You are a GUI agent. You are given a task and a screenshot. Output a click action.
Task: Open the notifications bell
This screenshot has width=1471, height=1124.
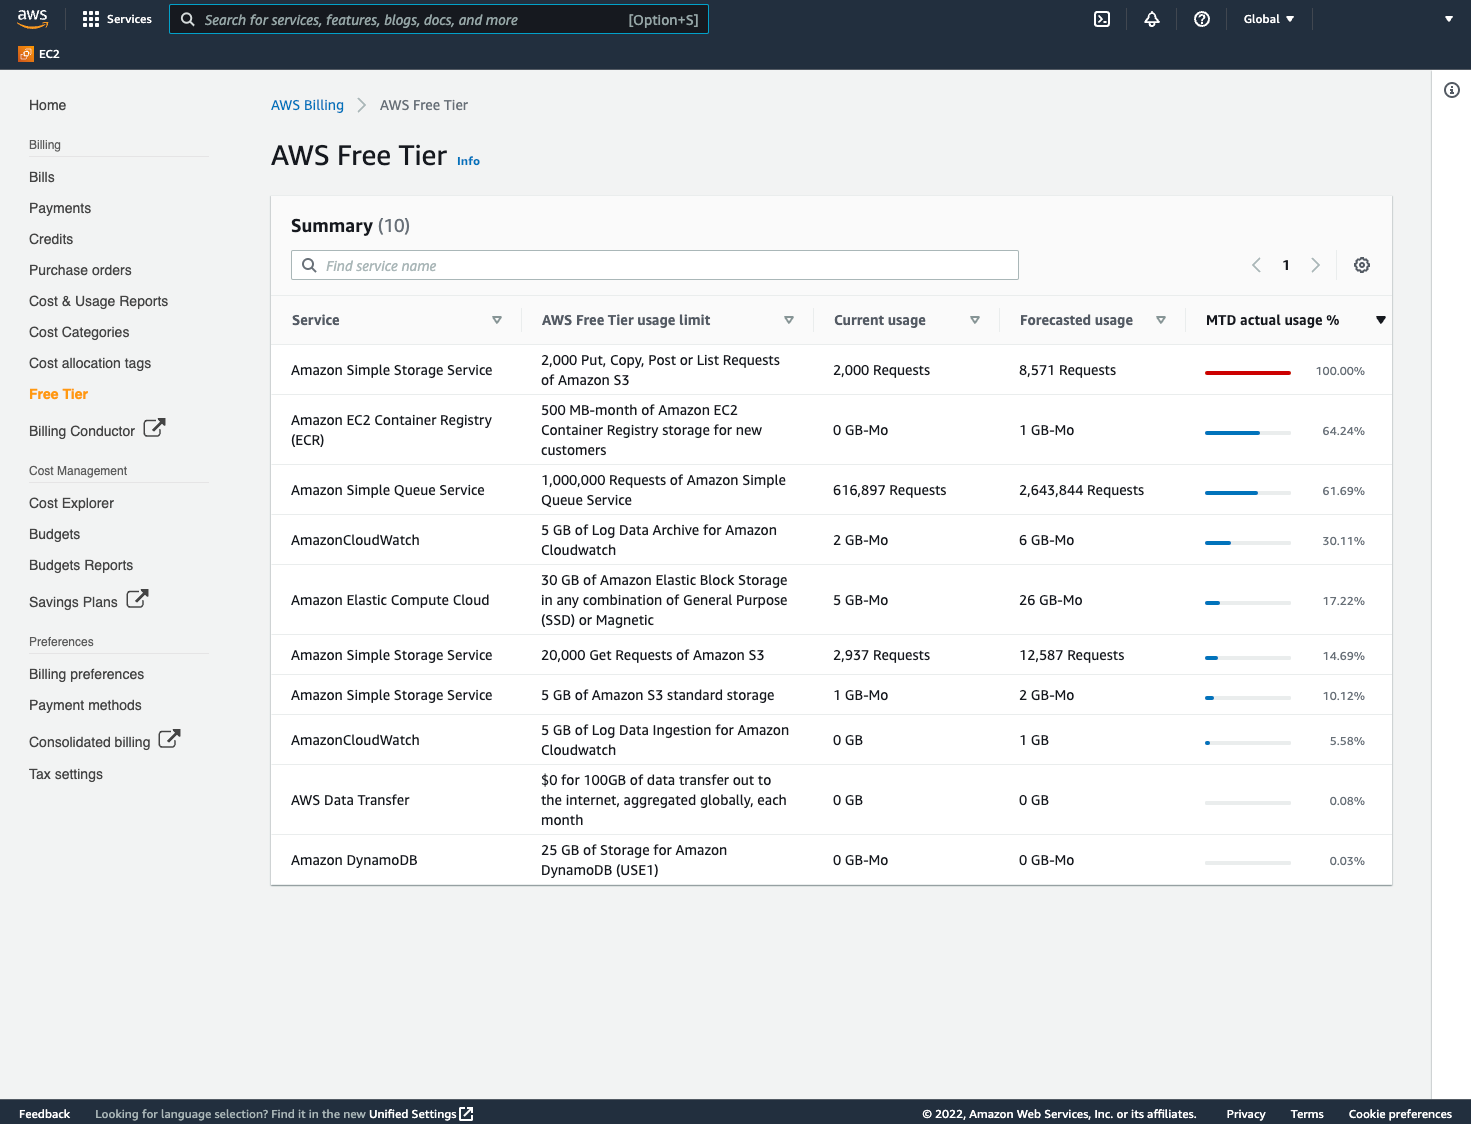click(1152, 19)
